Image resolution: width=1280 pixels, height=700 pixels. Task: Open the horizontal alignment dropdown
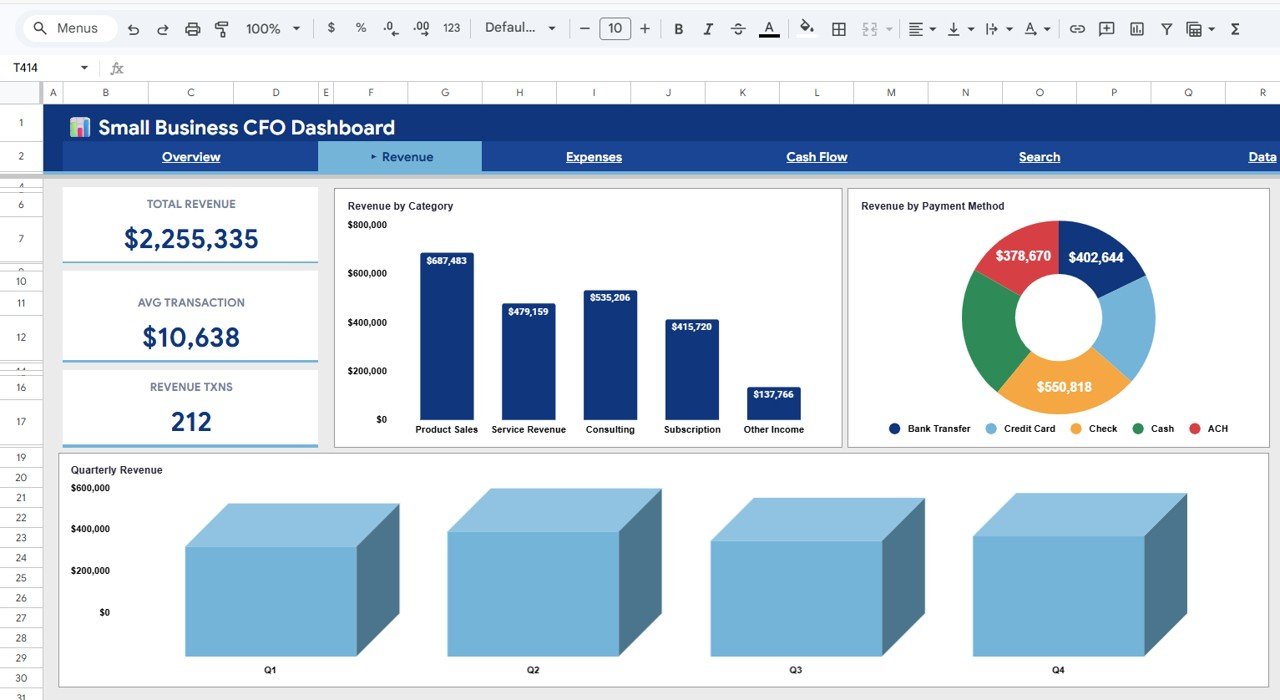coord(920,28)
